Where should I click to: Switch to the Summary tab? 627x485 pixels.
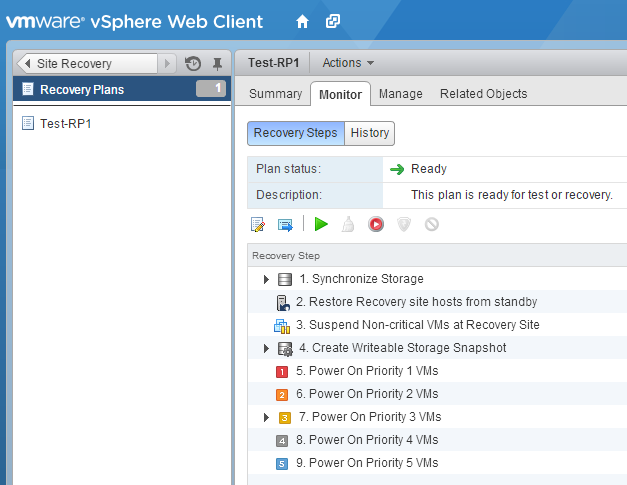(x=275, y=94)
